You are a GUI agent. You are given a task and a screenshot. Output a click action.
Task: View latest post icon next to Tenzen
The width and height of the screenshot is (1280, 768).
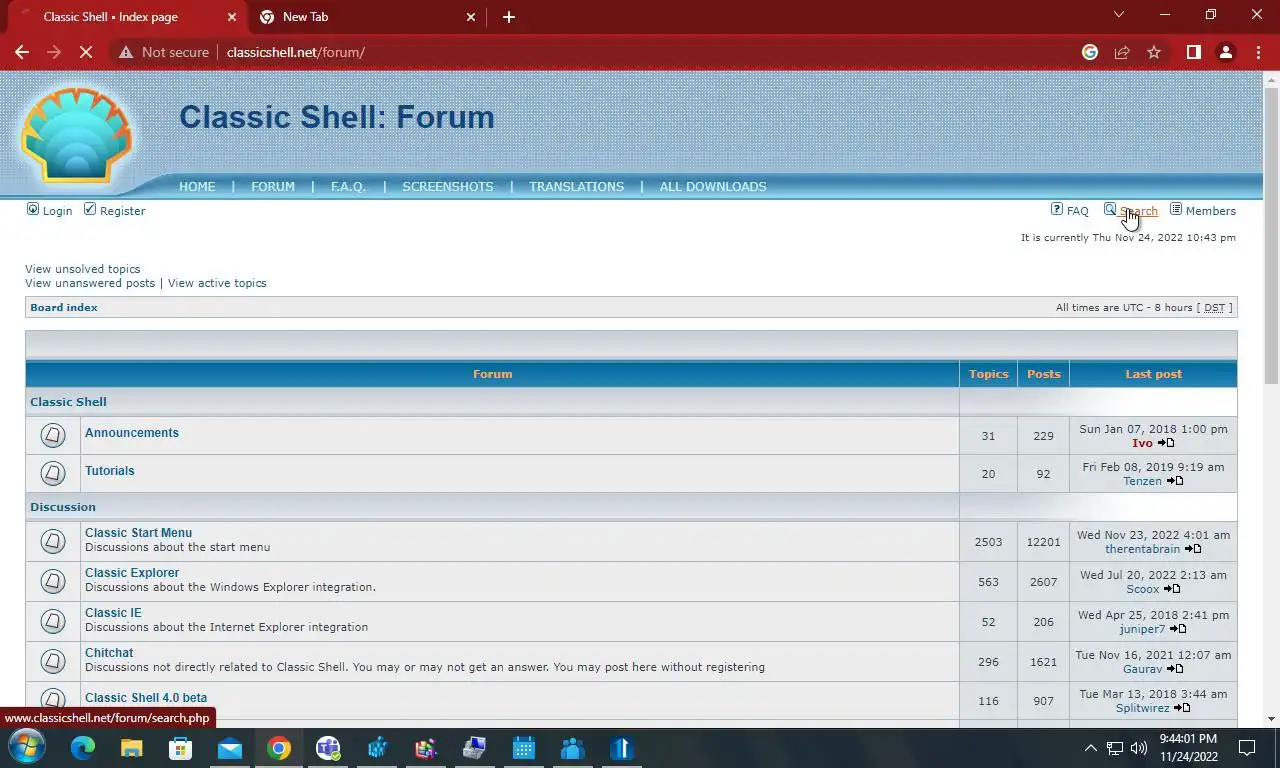(1175, 481)
